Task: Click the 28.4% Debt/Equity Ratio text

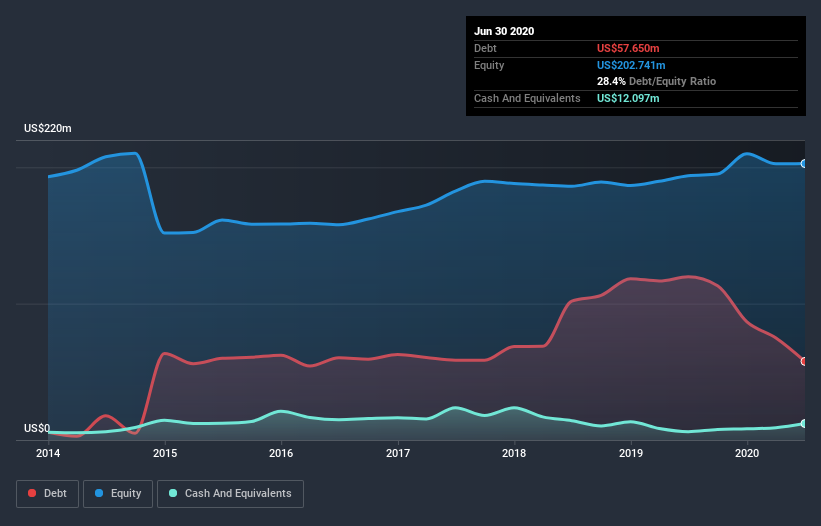Action: [656, 81]
